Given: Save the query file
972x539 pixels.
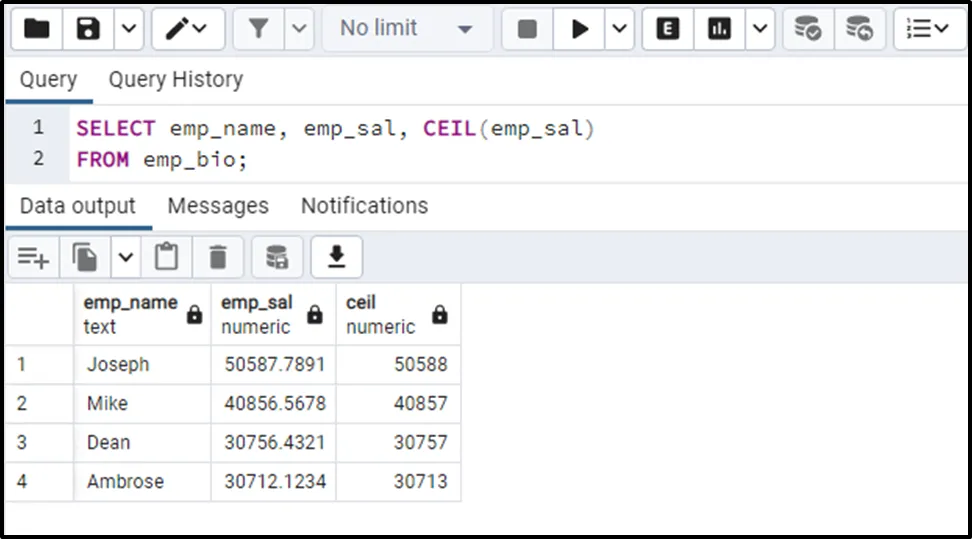Looking at the screenshot, I should (88, 29).
